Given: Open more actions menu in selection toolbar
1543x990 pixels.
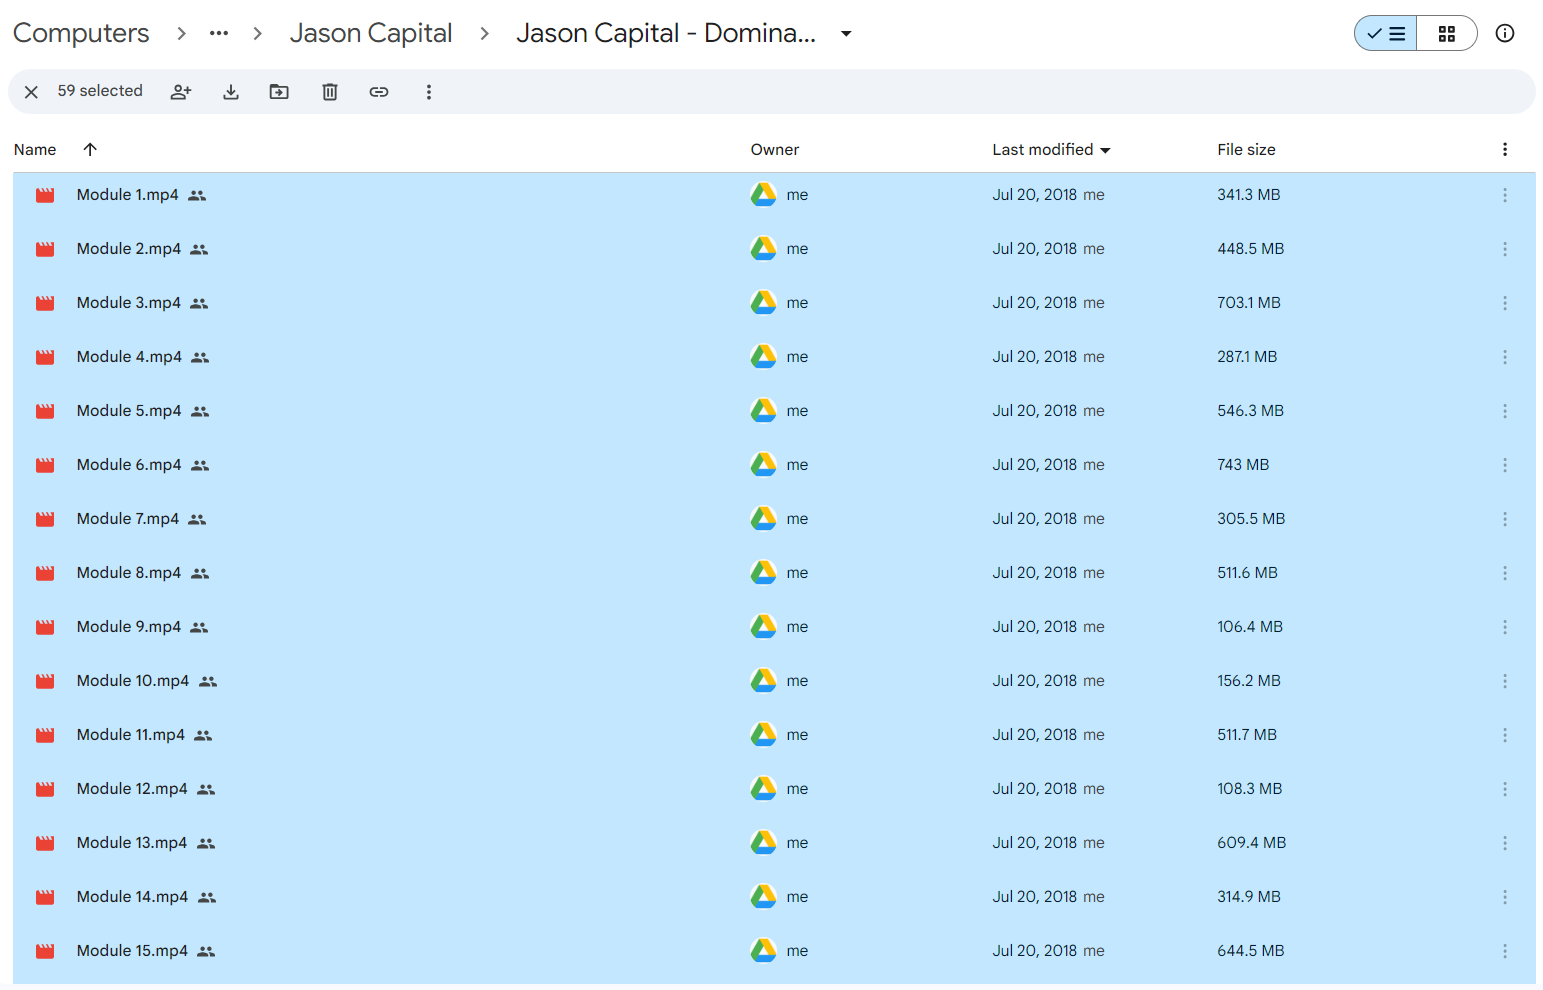Looking at the screenshot, I should point(429,92).
